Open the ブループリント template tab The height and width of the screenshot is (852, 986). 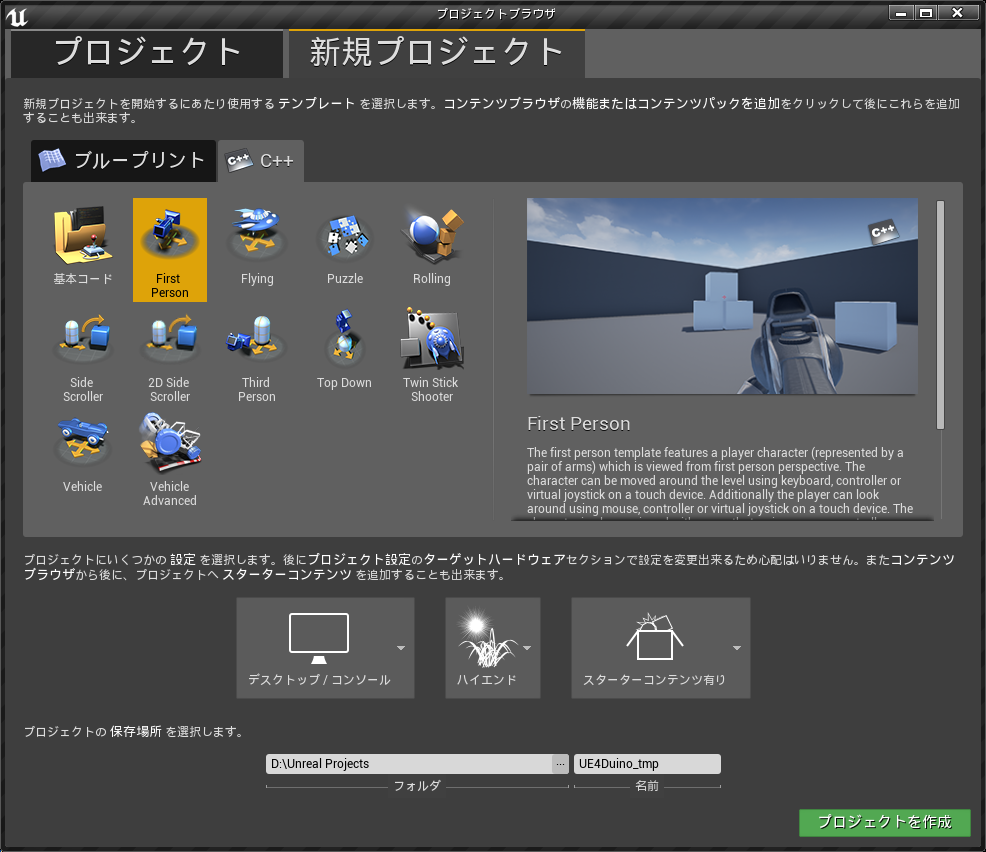tap(123, 161)
